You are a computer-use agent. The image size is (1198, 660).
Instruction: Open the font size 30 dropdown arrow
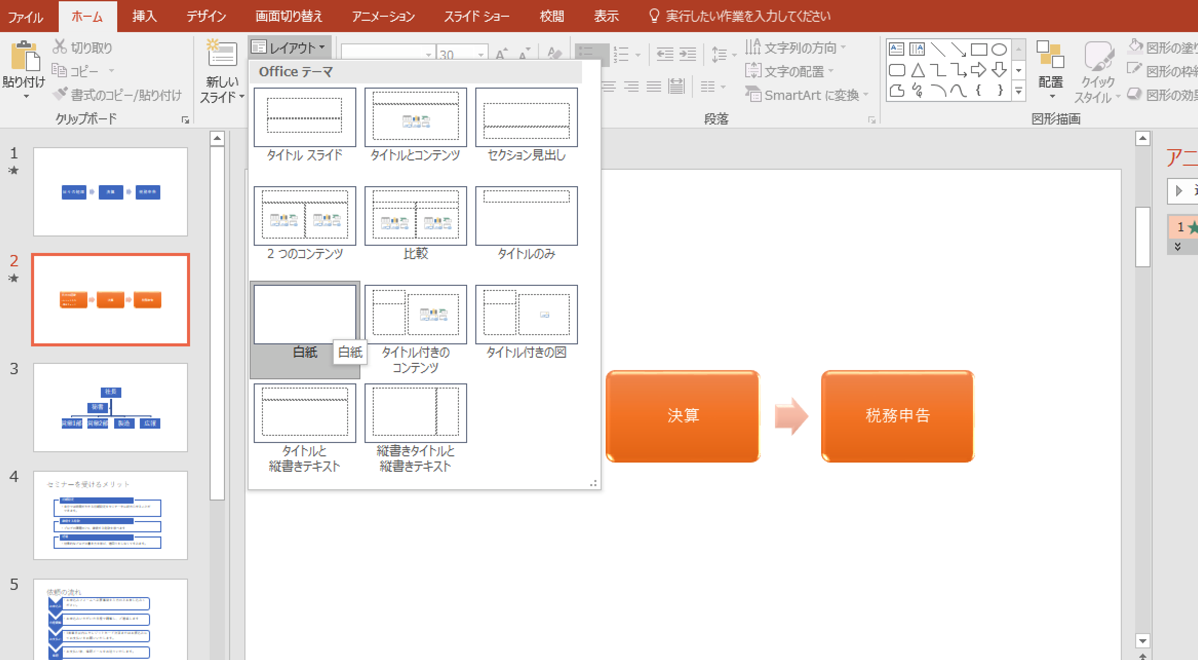click(x=481, y=54)
